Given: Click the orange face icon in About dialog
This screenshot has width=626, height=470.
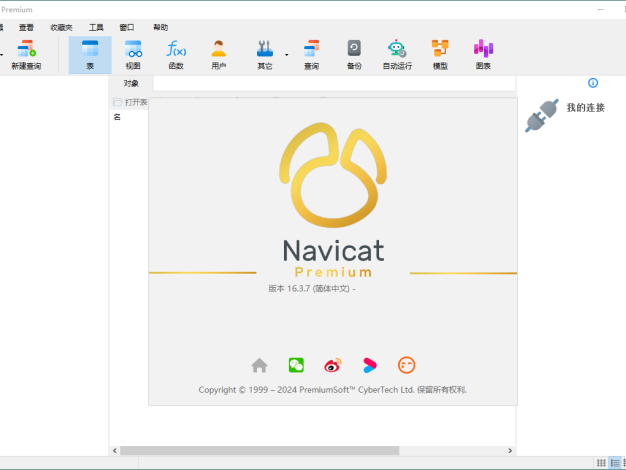Looking at the screenshot, I should pos(406,365).
